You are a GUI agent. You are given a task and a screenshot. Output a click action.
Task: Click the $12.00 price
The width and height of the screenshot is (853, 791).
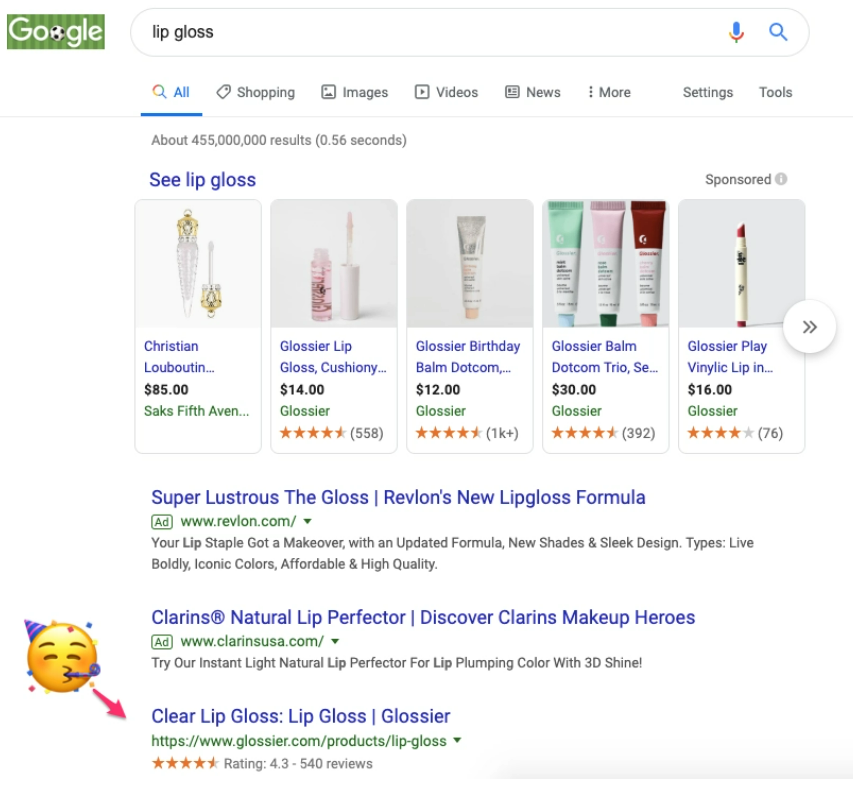438,390
